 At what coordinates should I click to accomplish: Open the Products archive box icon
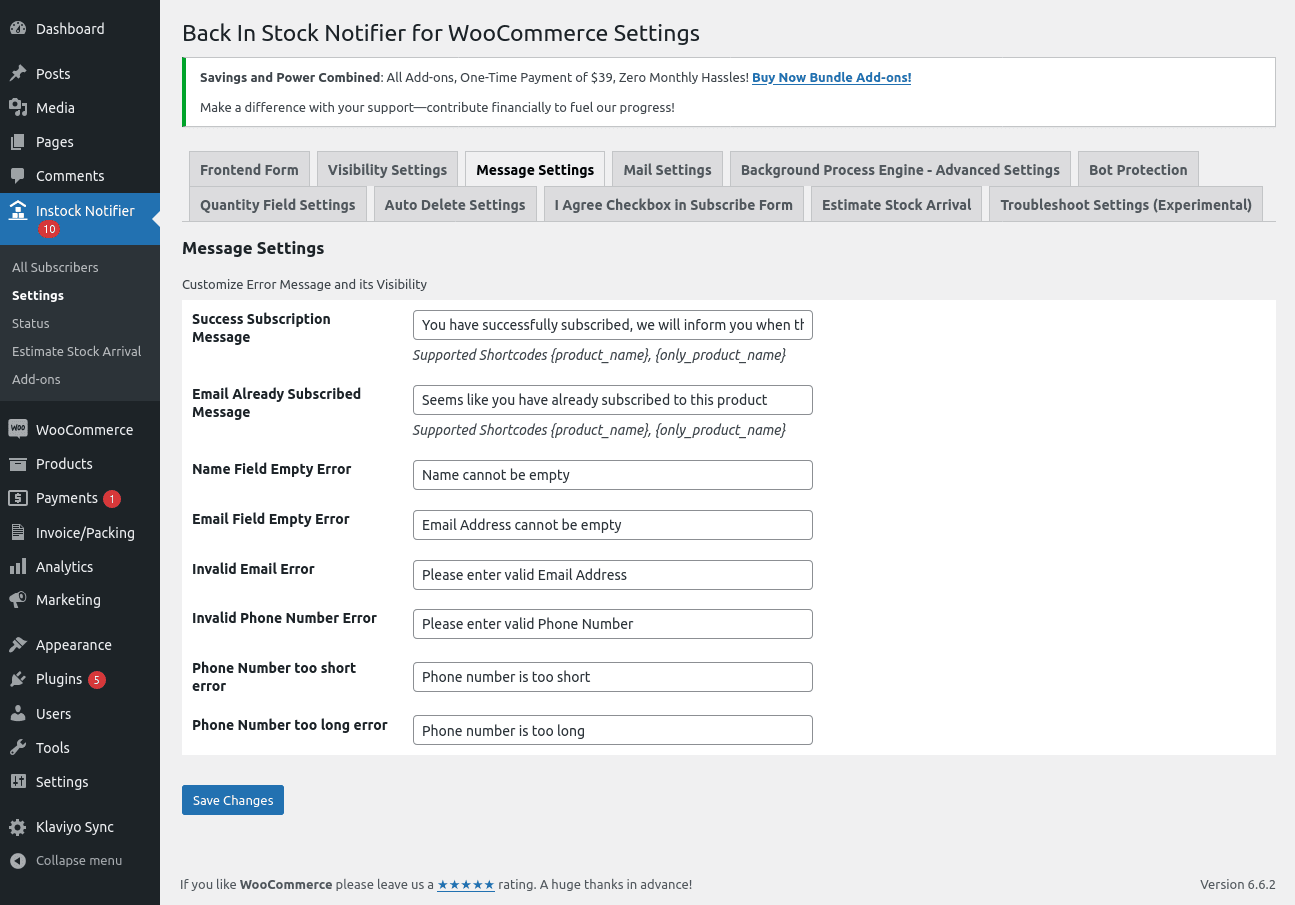coord(18,464)
